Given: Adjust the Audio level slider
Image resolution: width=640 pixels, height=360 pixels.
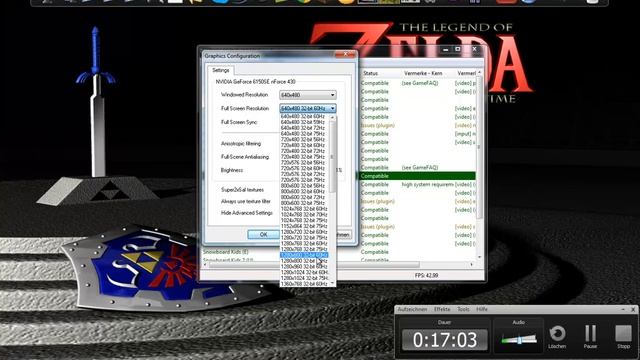Looking at the screenshot, I should [519, 340].
